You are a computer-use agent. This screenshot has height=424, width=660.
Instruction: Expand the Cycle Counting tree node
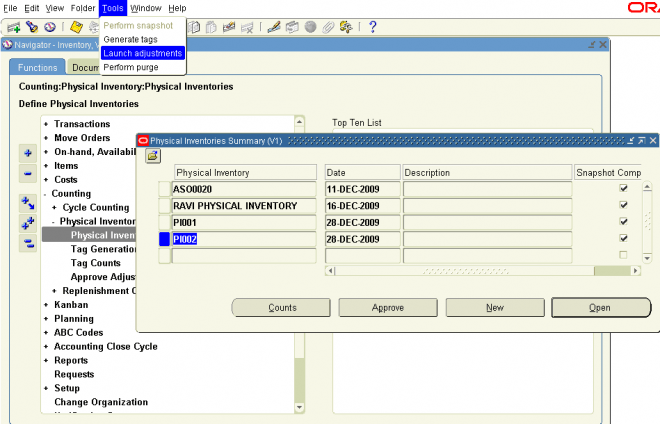54,208
